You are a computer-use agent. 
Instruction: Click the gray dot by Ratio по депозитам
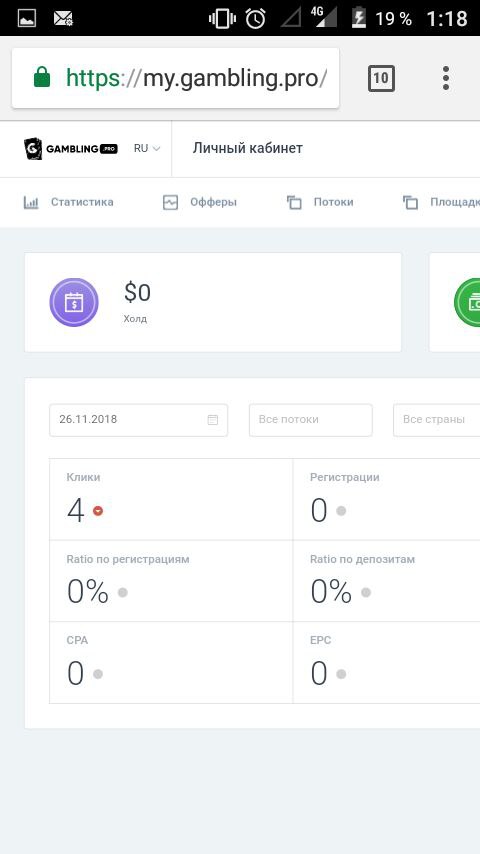click(366, 592)
